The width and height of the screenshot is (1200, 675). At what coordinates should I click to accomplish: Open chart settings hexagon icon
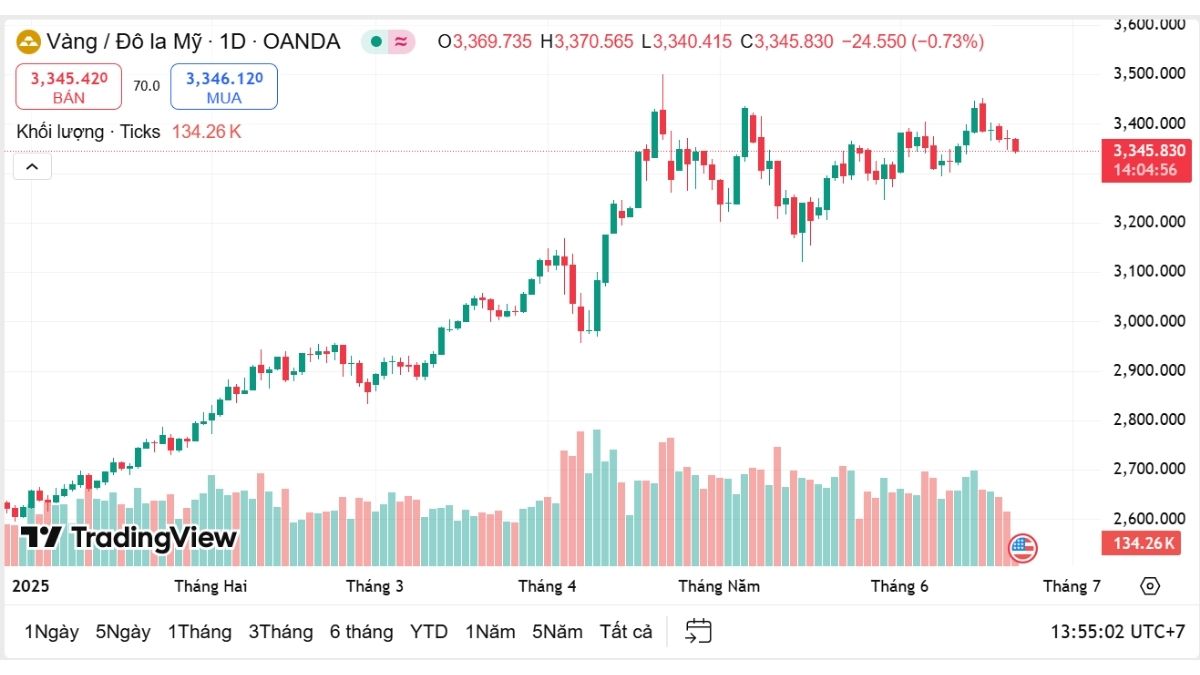[1150, 586]
